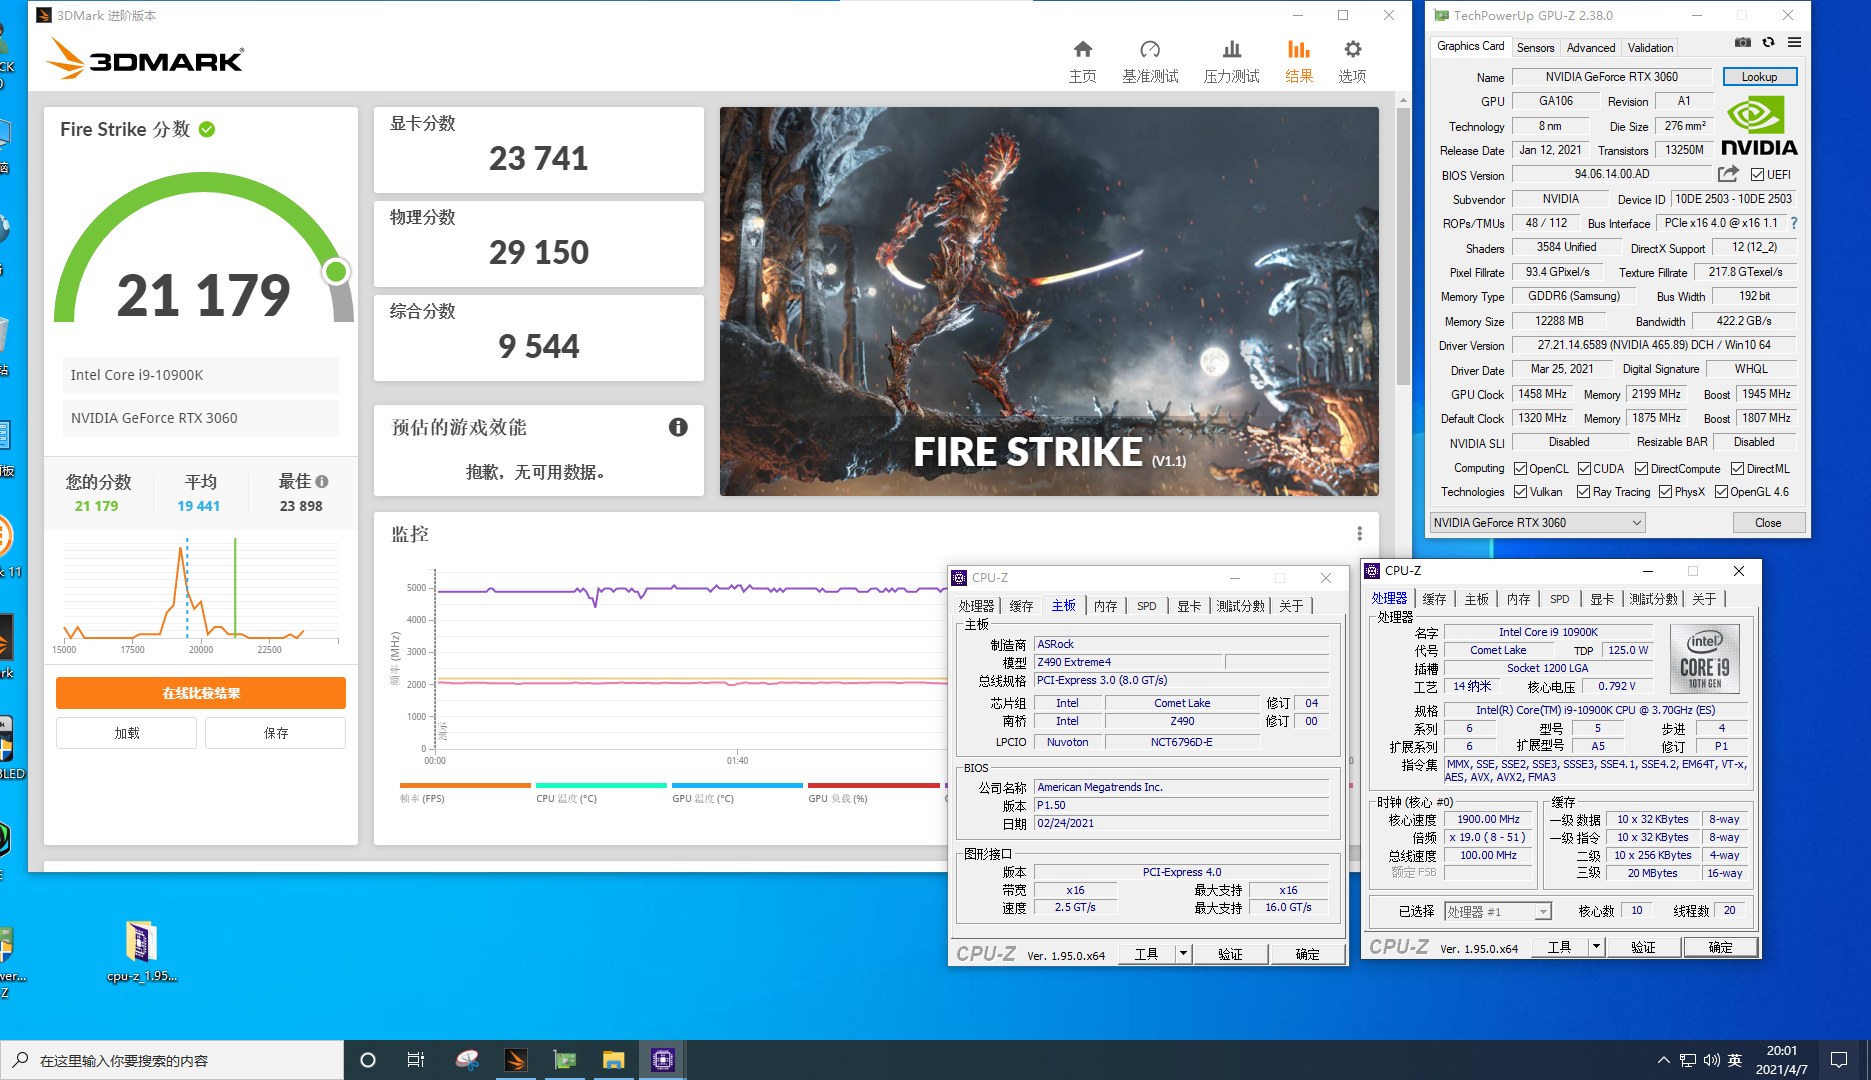This screenshot has height=1080, width=1871.
Task: Open the 3DMark home tab icon
Action: (1082, 49)
